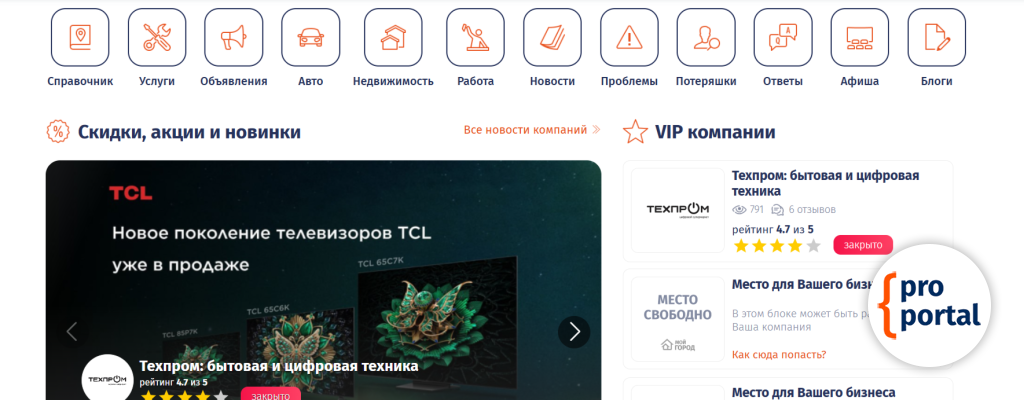Open the Услуги wrench and screwdriver icon
This screenshot has height=400, width=1024.
click(x=157, y=37)
